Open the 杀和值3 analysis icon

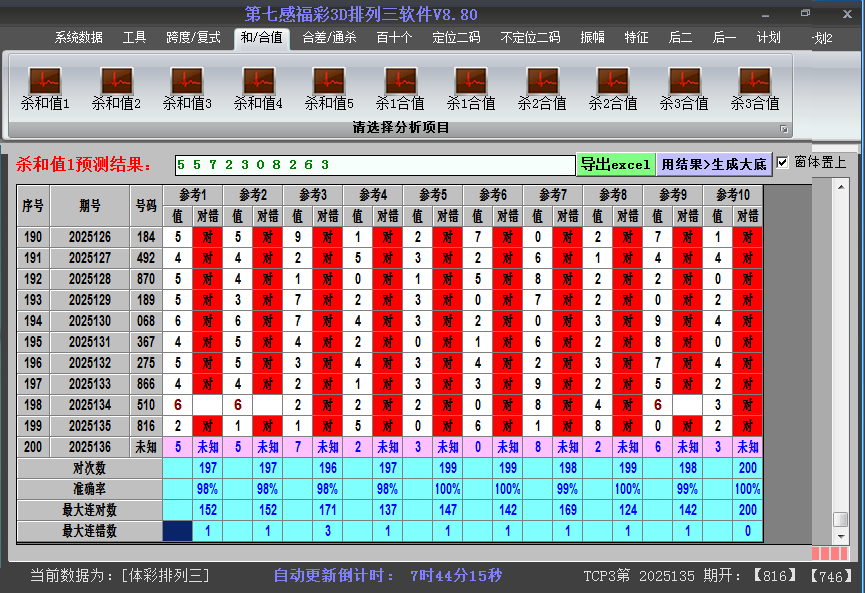pyautogui.click(x=187, y=88)
